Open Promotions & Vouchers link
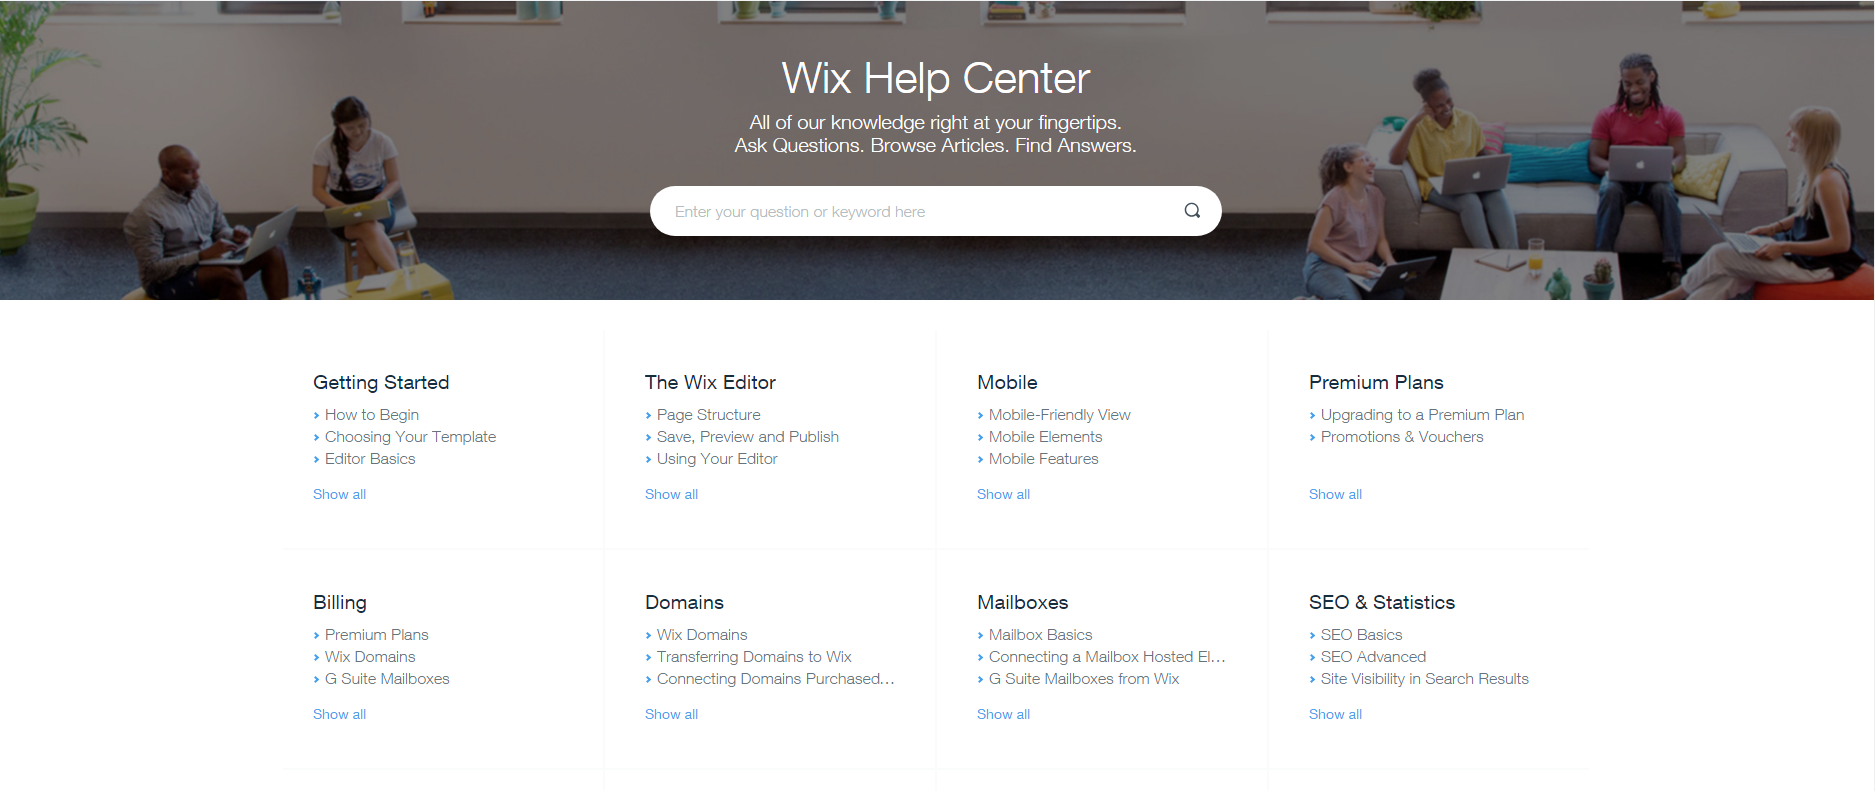 point(1402,437)
